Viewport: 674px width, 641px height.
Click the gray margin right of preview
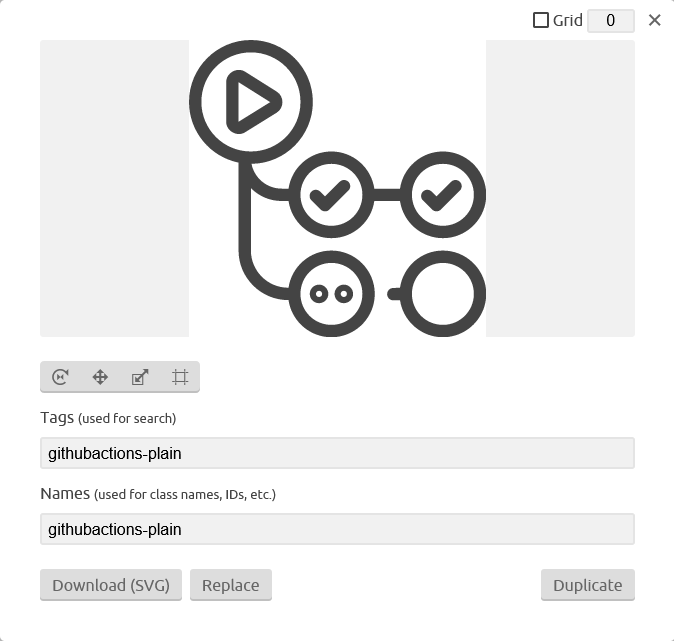560,188
